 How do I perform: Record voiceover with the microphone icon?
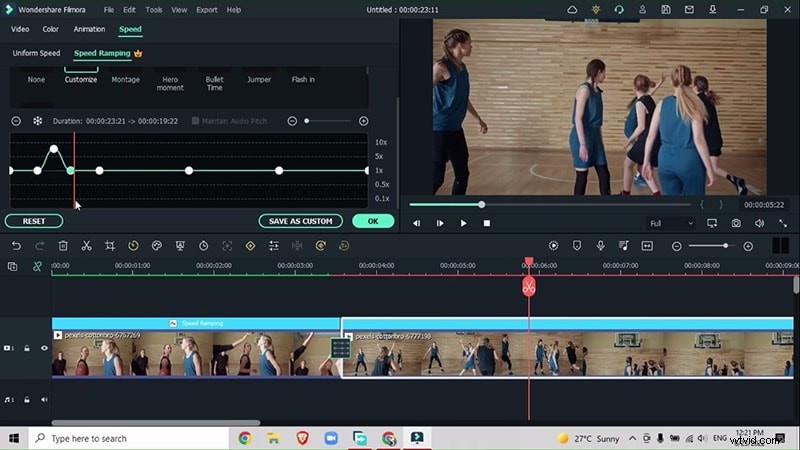pos(601,246)
